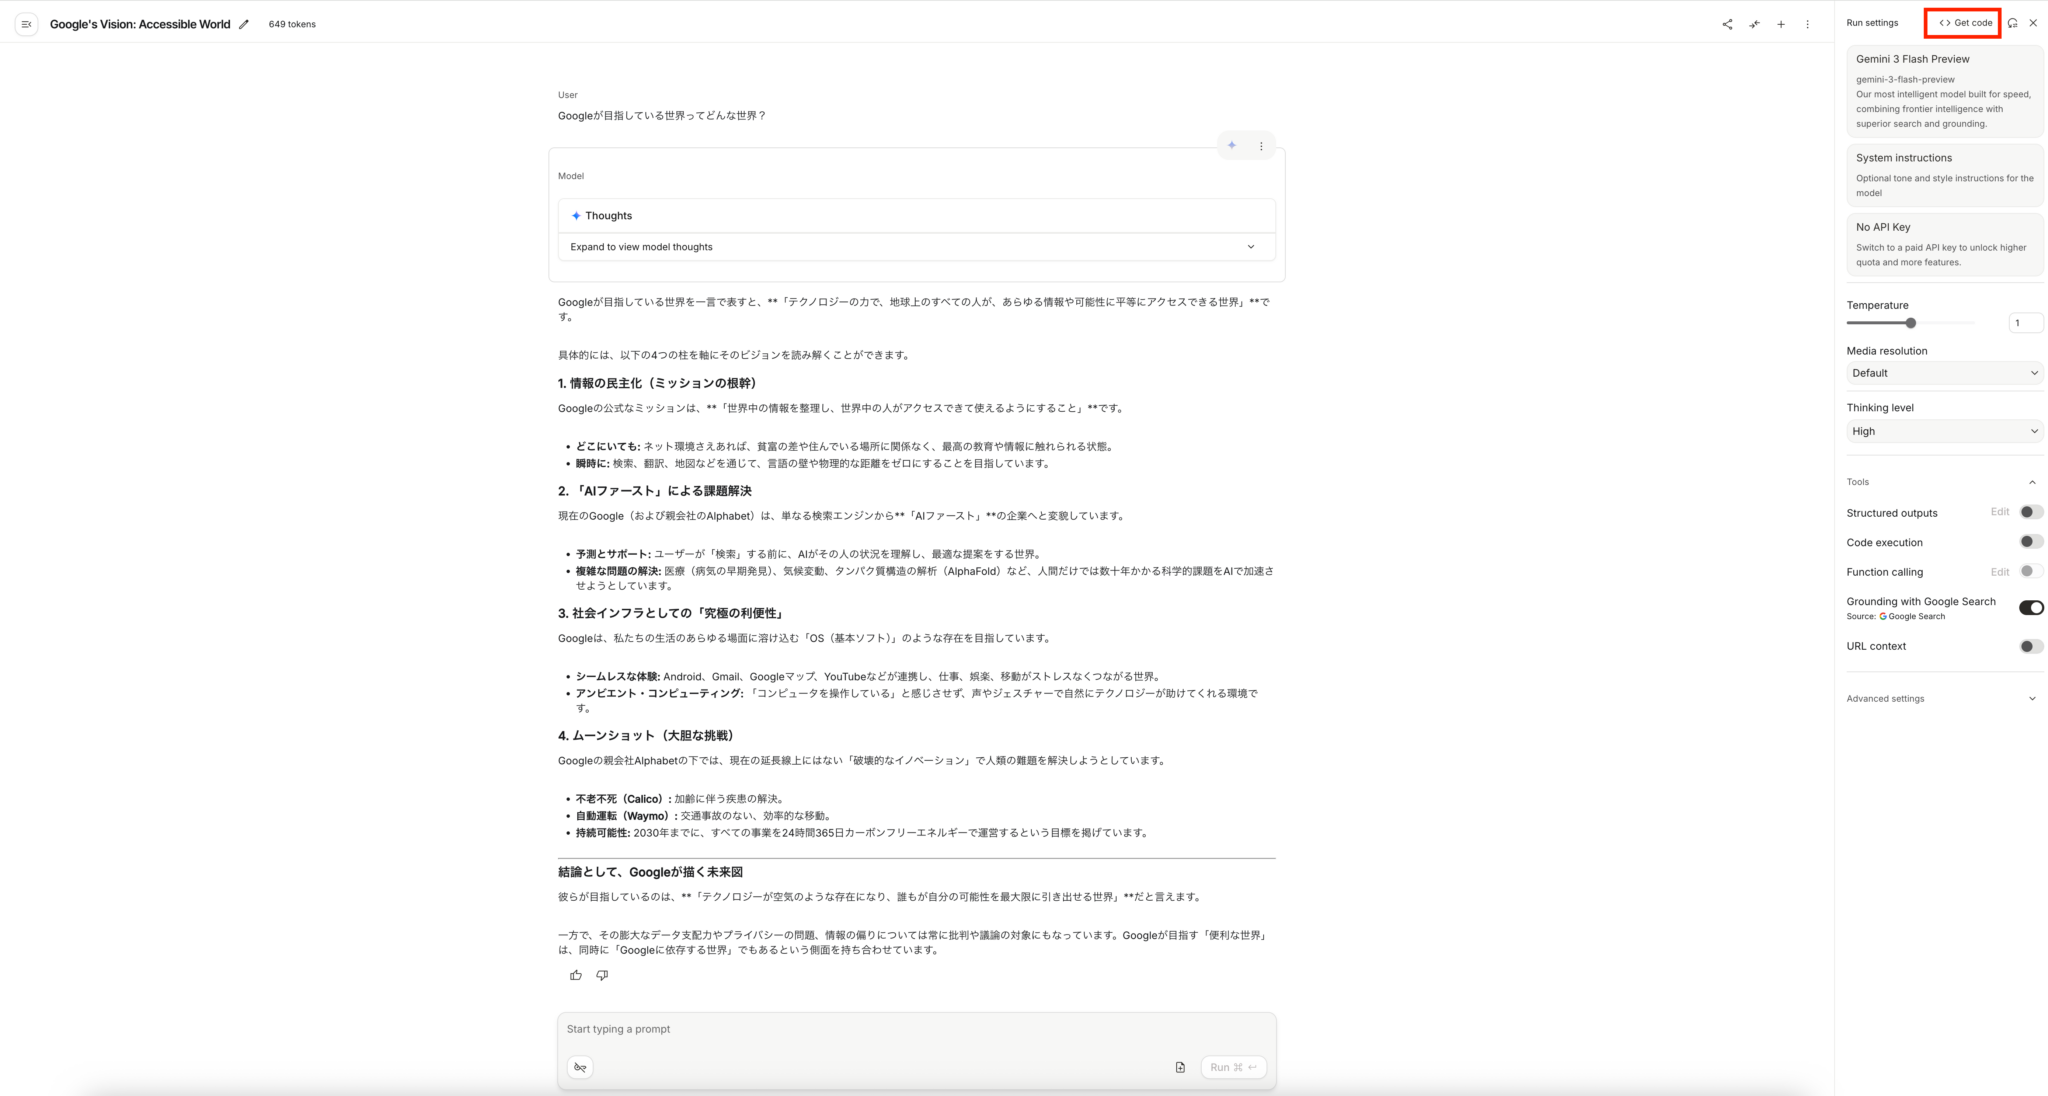The width and height of the screenshot is (2048, 1096).
Task: Enable Code execution tool
Action: click(x=2030, y=541)
